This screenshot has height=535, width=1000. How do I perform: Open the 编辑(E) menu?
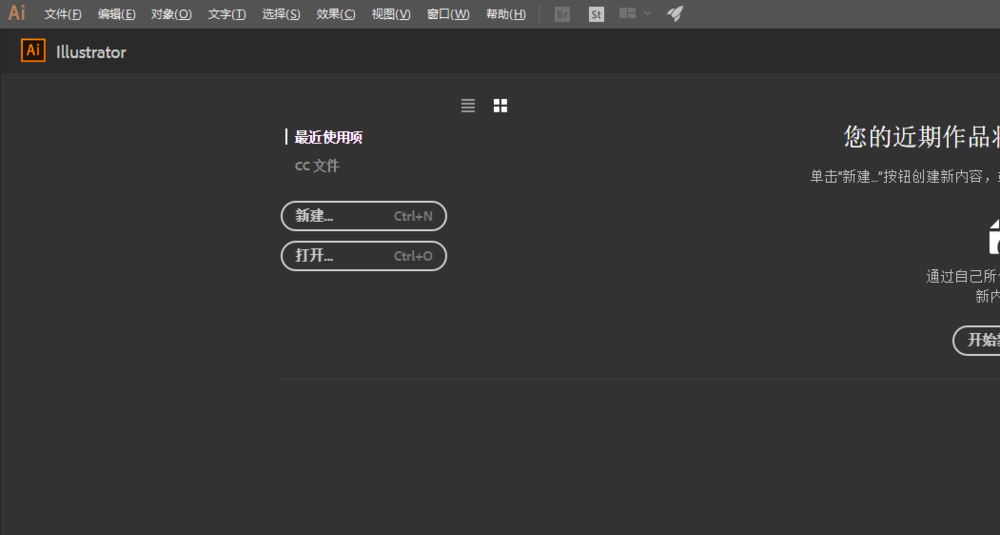116,14
